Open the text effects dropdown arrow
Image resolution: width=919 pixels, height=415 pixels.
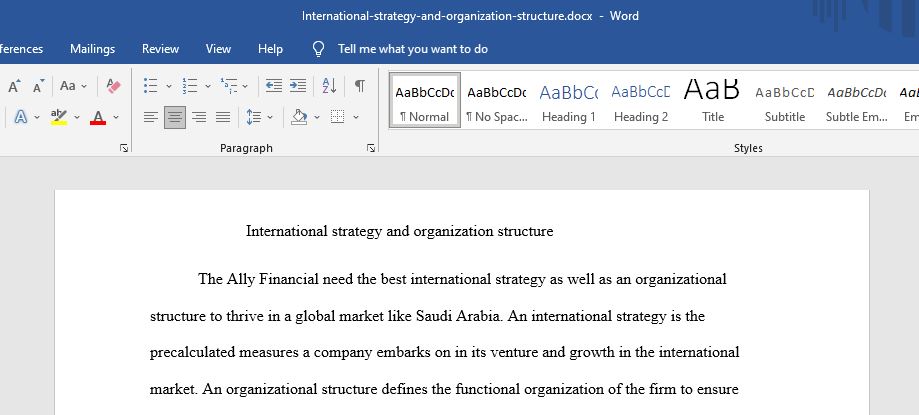pos(37,117)
